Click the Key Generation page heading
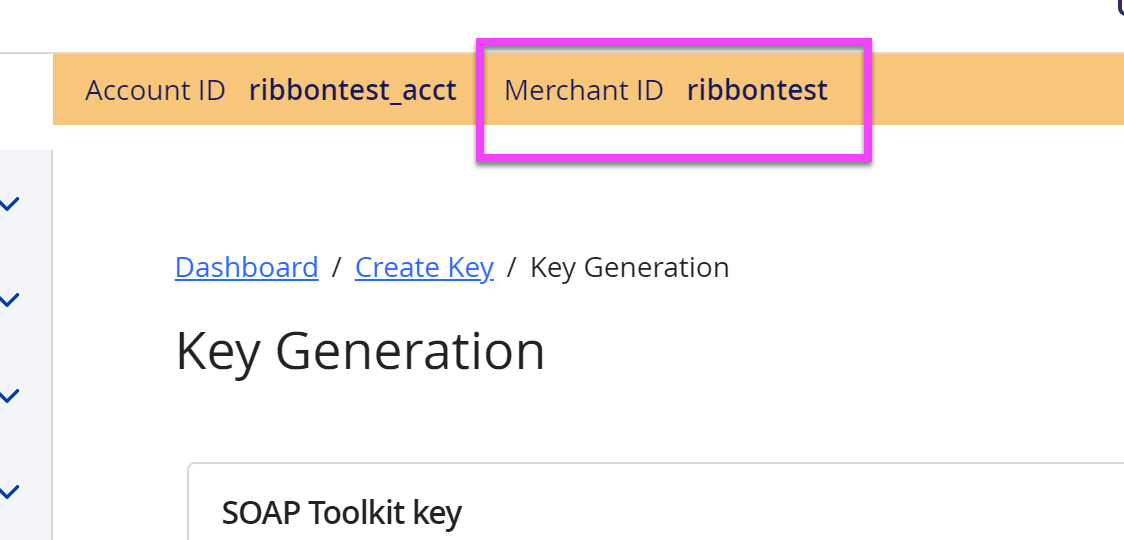 click(360, 351)
